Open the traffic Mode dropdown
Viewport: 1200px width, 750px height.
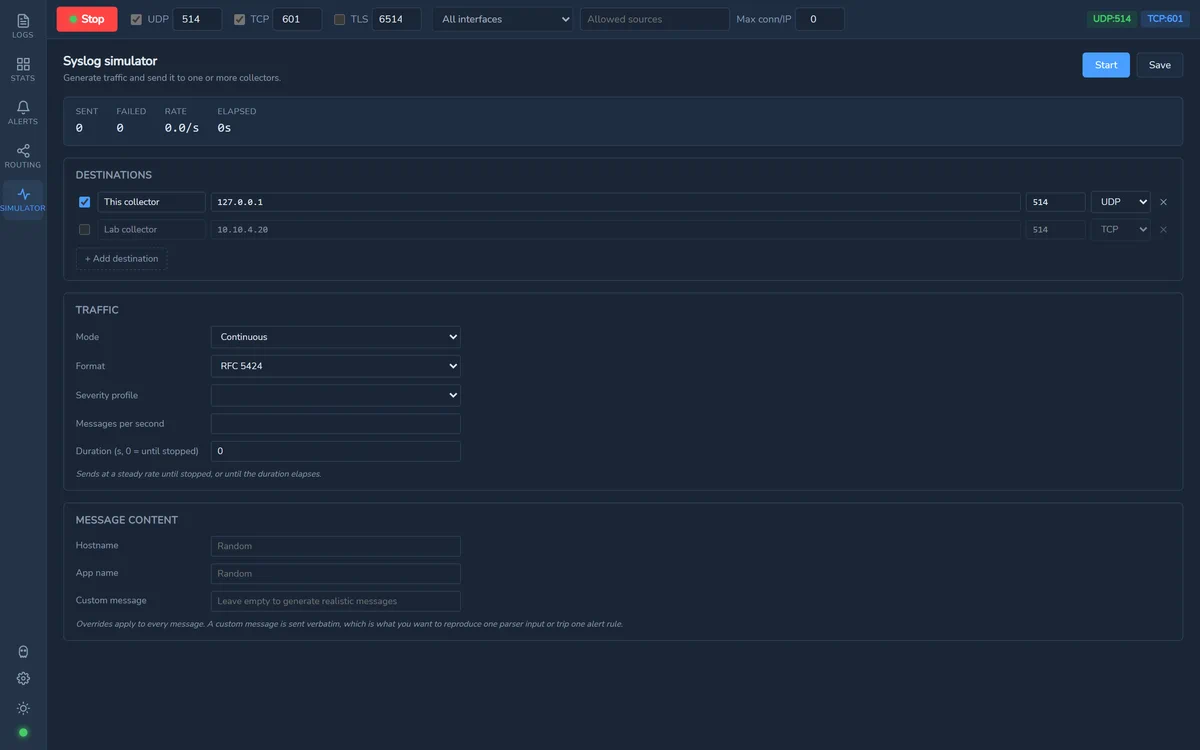coord(336,337)
